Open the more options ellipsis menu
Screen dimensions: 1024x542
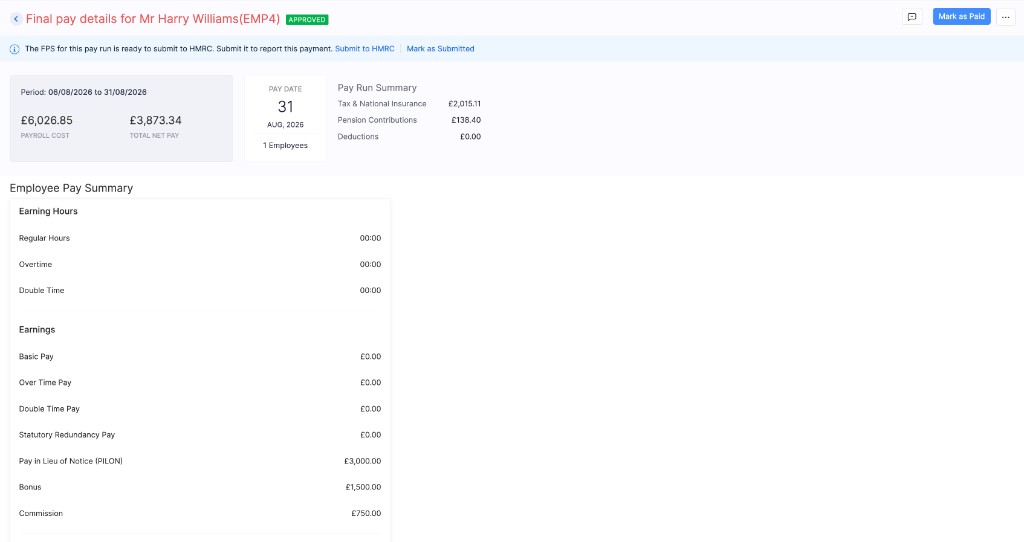pos(1006,17)
